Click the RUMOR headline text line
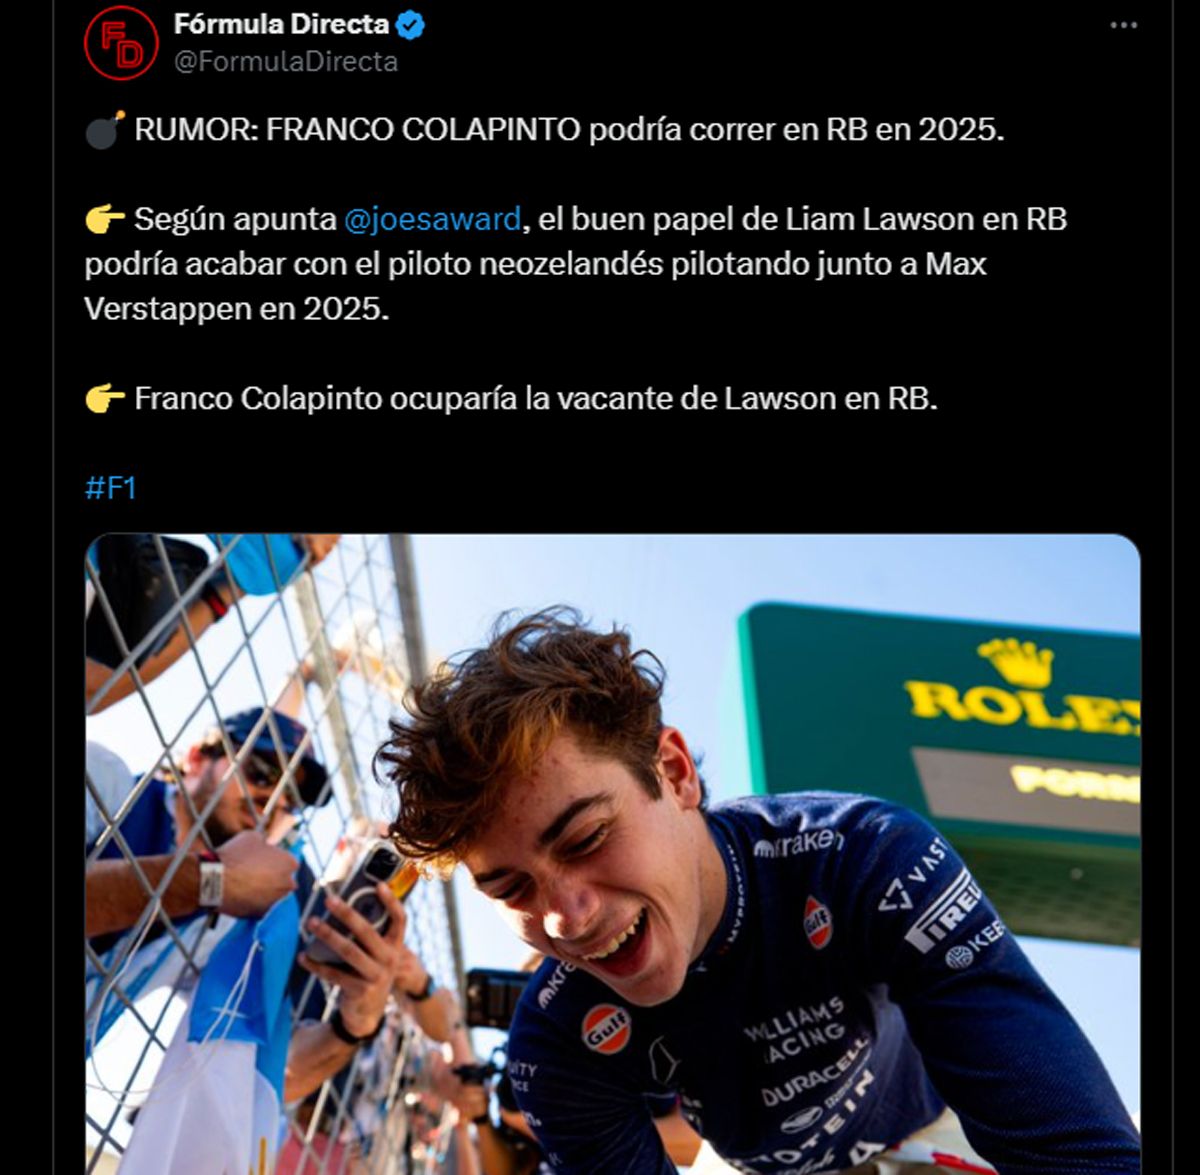 pyautogui.click(x=545, y=130)
